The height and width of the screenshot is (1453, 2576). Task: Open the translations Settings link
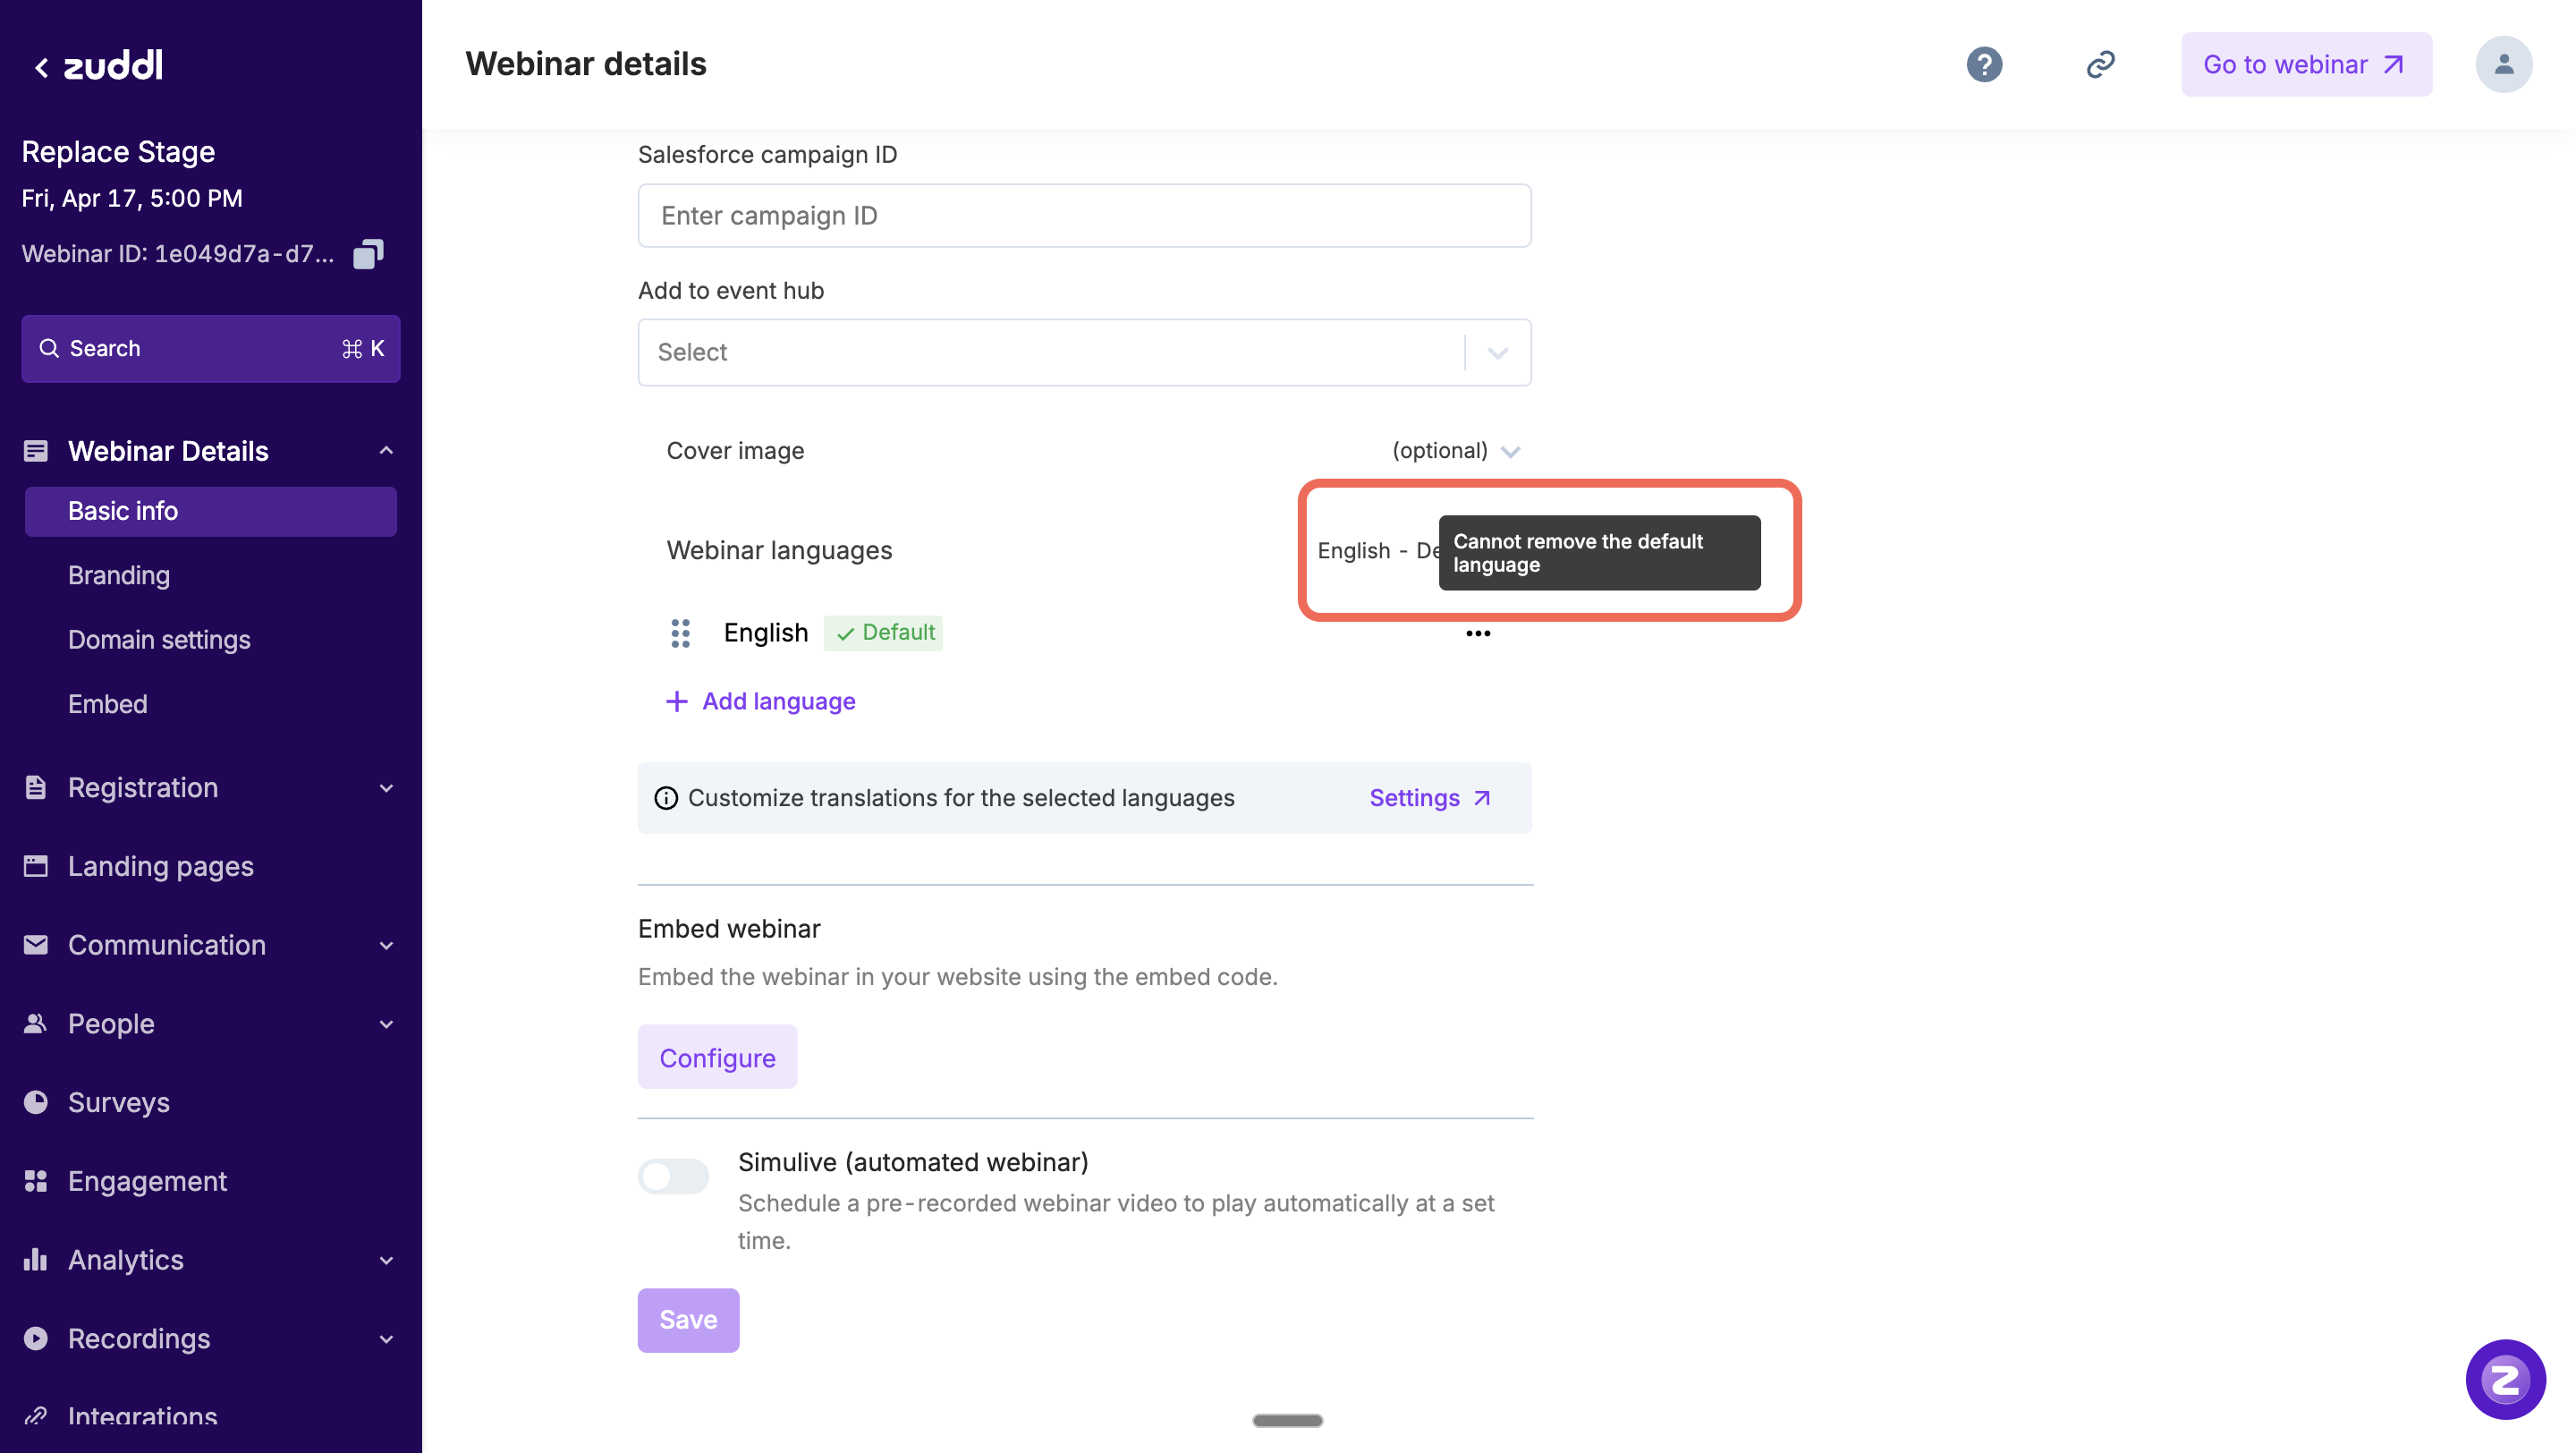tap(1429, 798)
